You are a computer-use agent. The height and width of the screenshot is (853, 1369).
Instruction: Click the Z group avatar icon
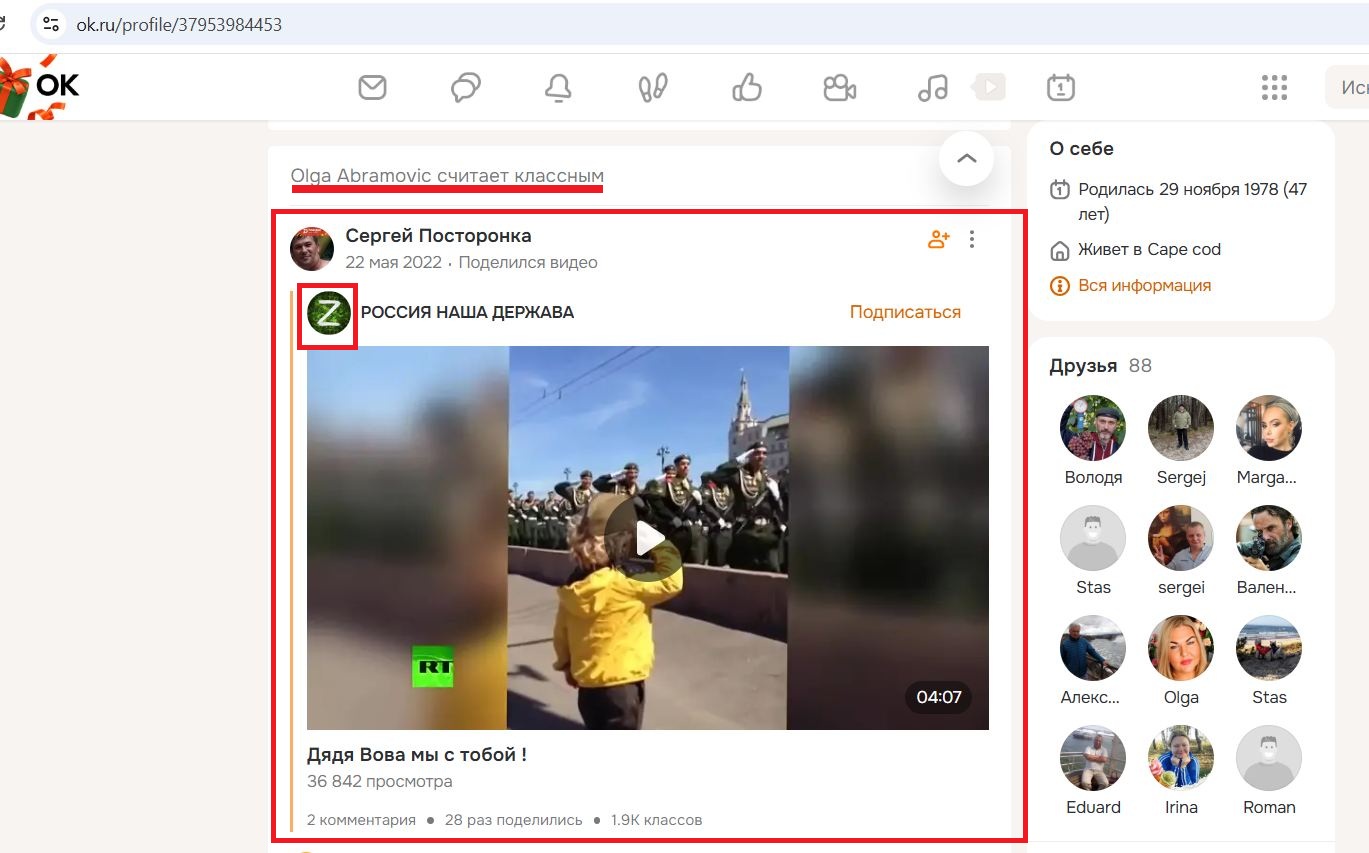329,313
